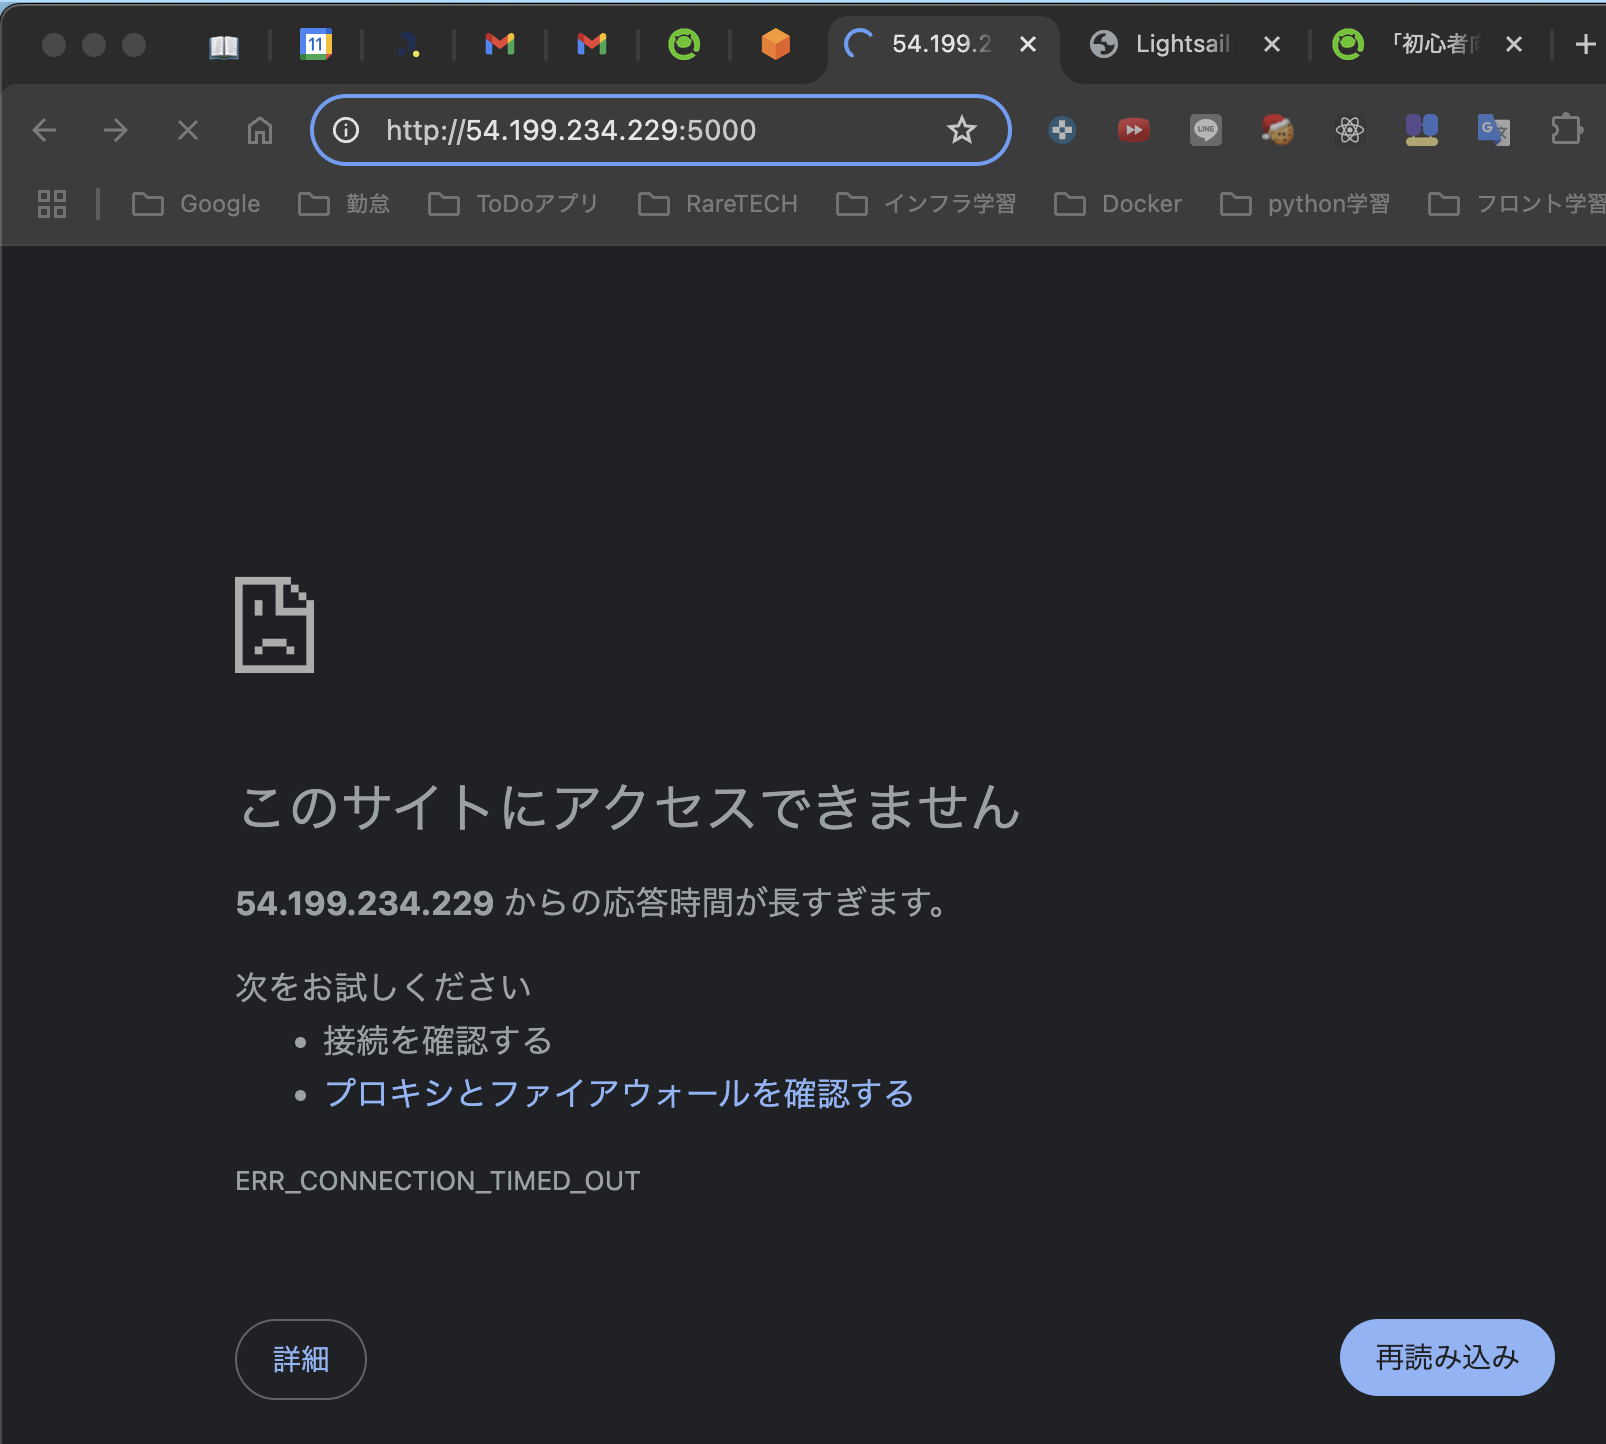Open the bookmarks side panel grid icon
This screenshot has width=1606, height=1444.
tap(51, 204)
